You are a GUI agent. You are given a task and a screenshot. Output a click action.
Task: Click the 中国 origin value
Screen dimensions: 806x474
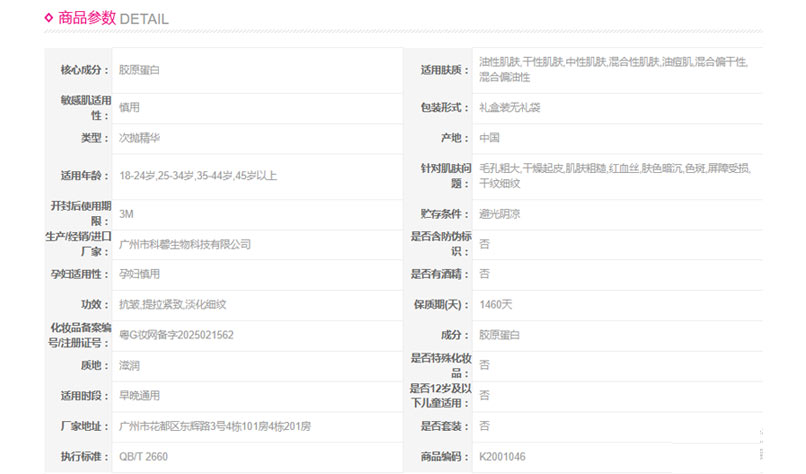pos(489,138)
